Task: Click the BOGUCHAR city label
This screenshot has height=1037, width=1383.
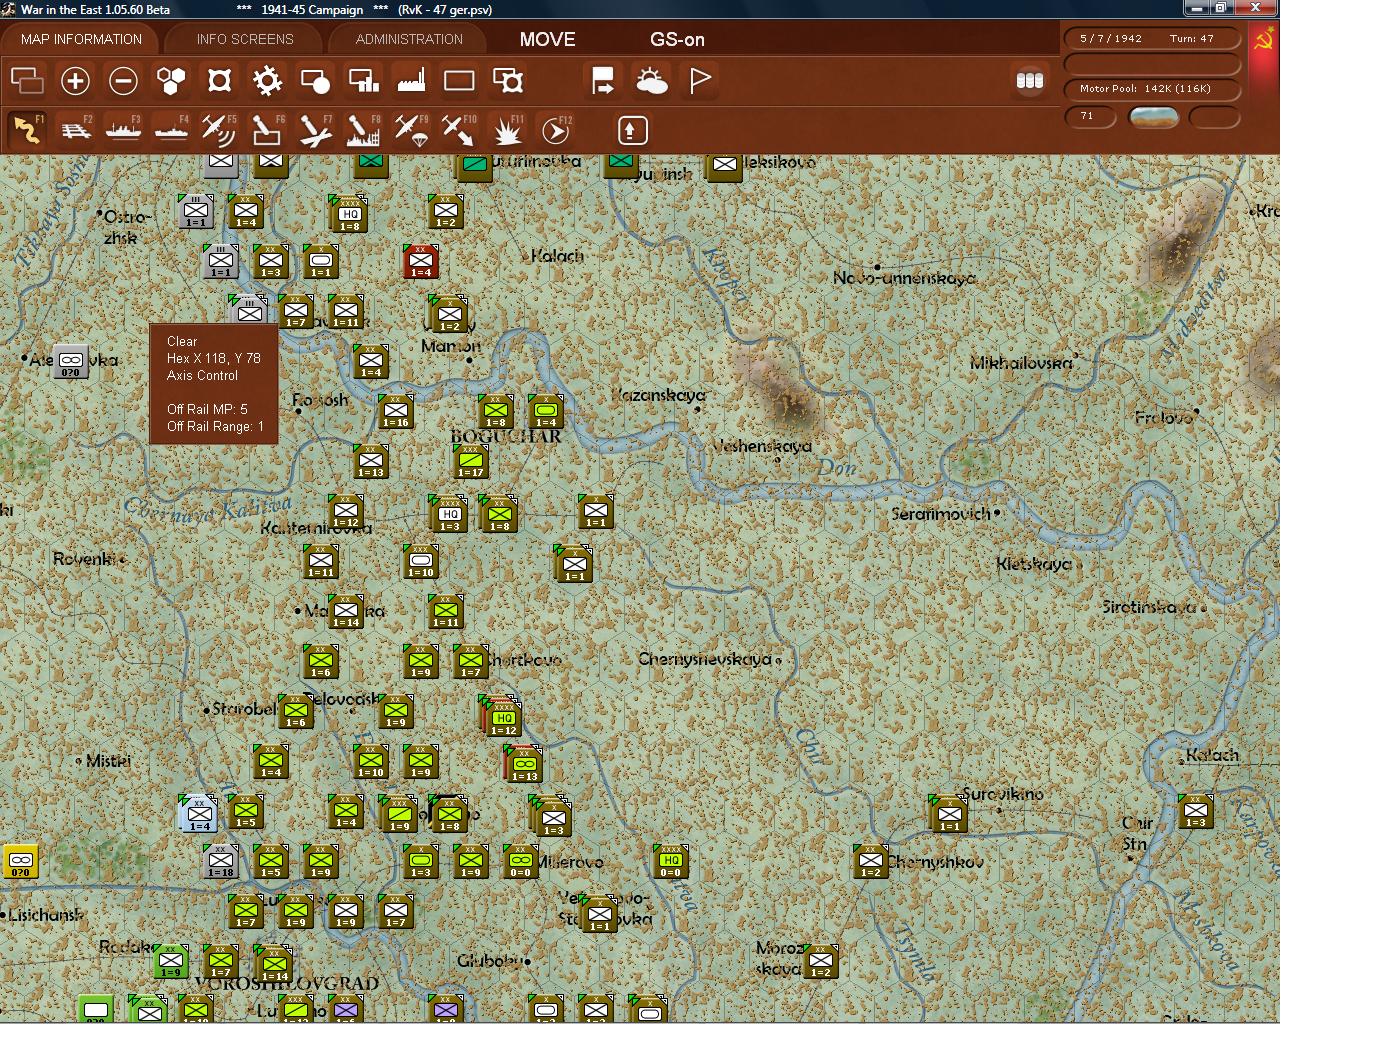Action: [x=506, y=436]
